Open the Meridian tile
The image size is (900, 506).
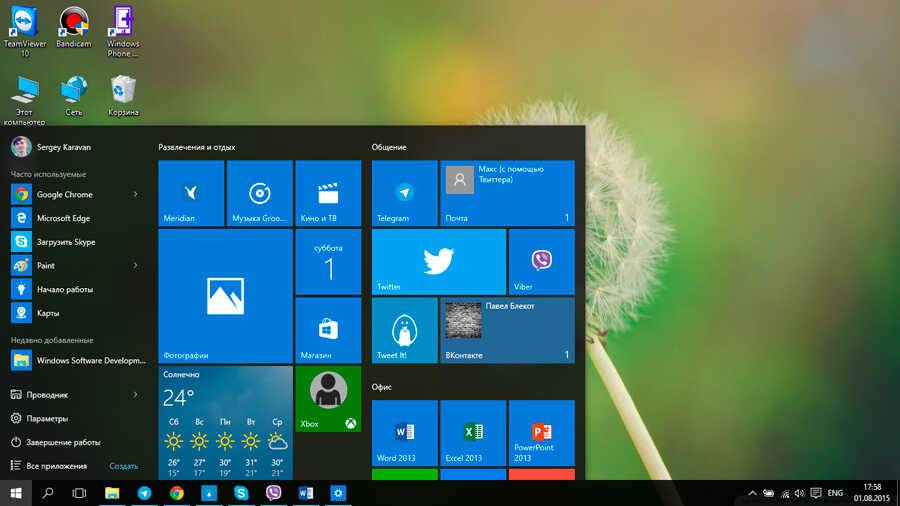(191, 193)
